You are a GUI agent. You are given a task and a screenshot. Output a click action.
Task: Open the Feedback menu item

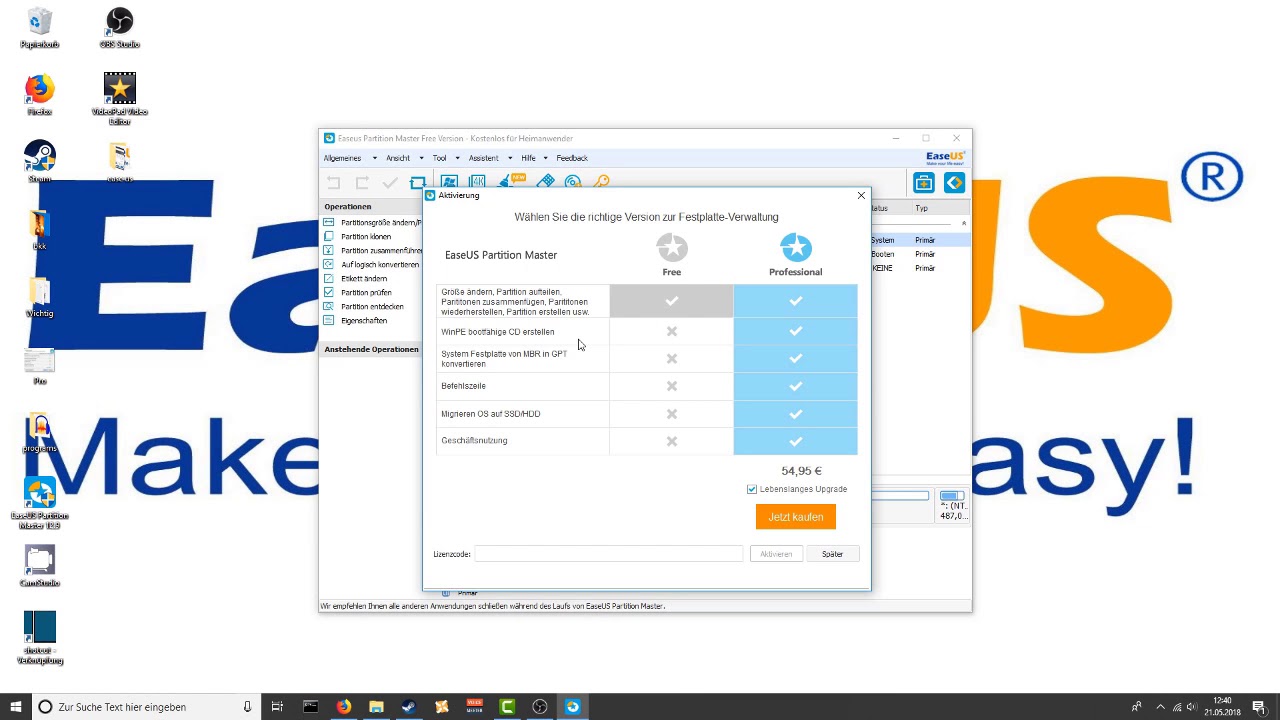(572, 158)
